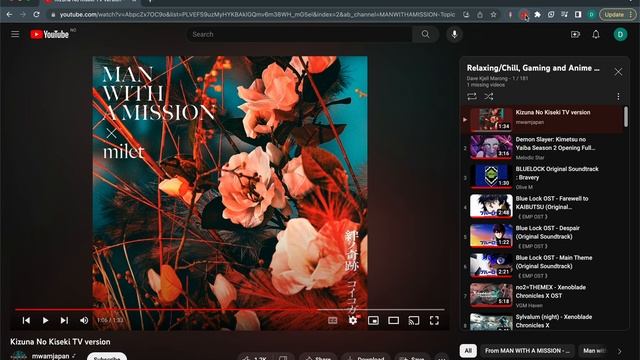The height and width of the screenshot is (360, 640).
Task: Play BLUELOCK Original Soundtrack Bravery thumbnail
Action: (491, 176)
